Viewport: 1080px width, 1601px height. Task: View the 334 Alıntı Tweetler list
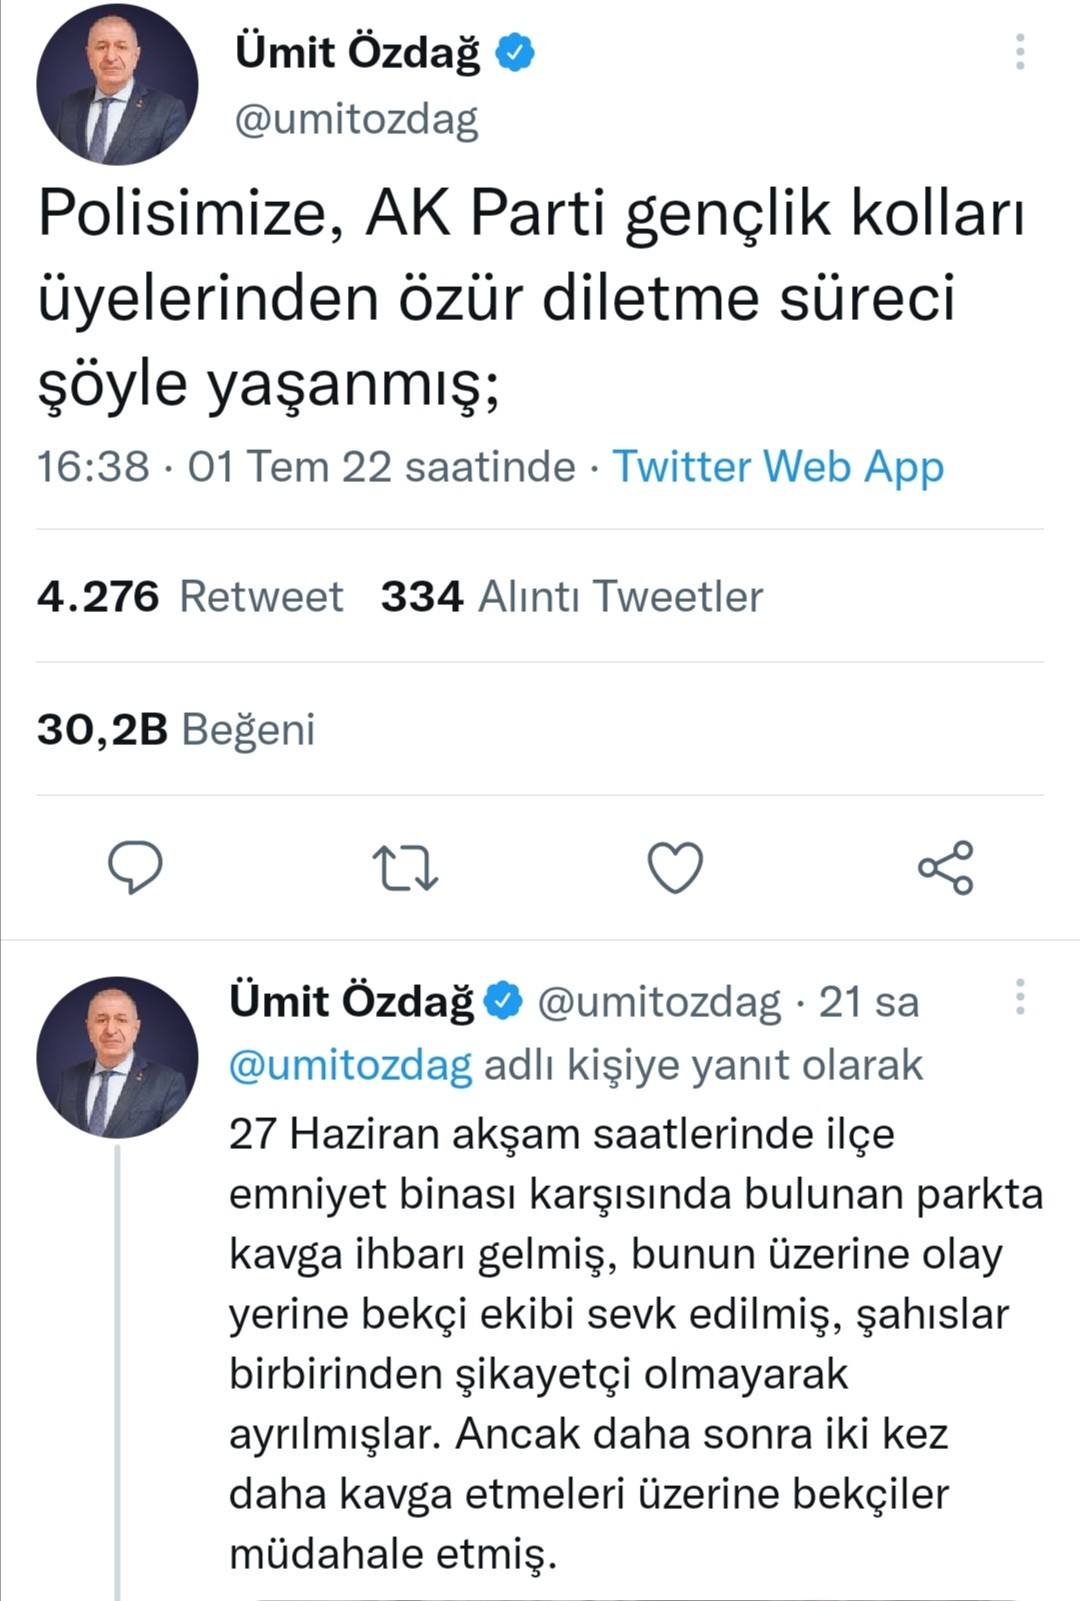tap(571, 597)
